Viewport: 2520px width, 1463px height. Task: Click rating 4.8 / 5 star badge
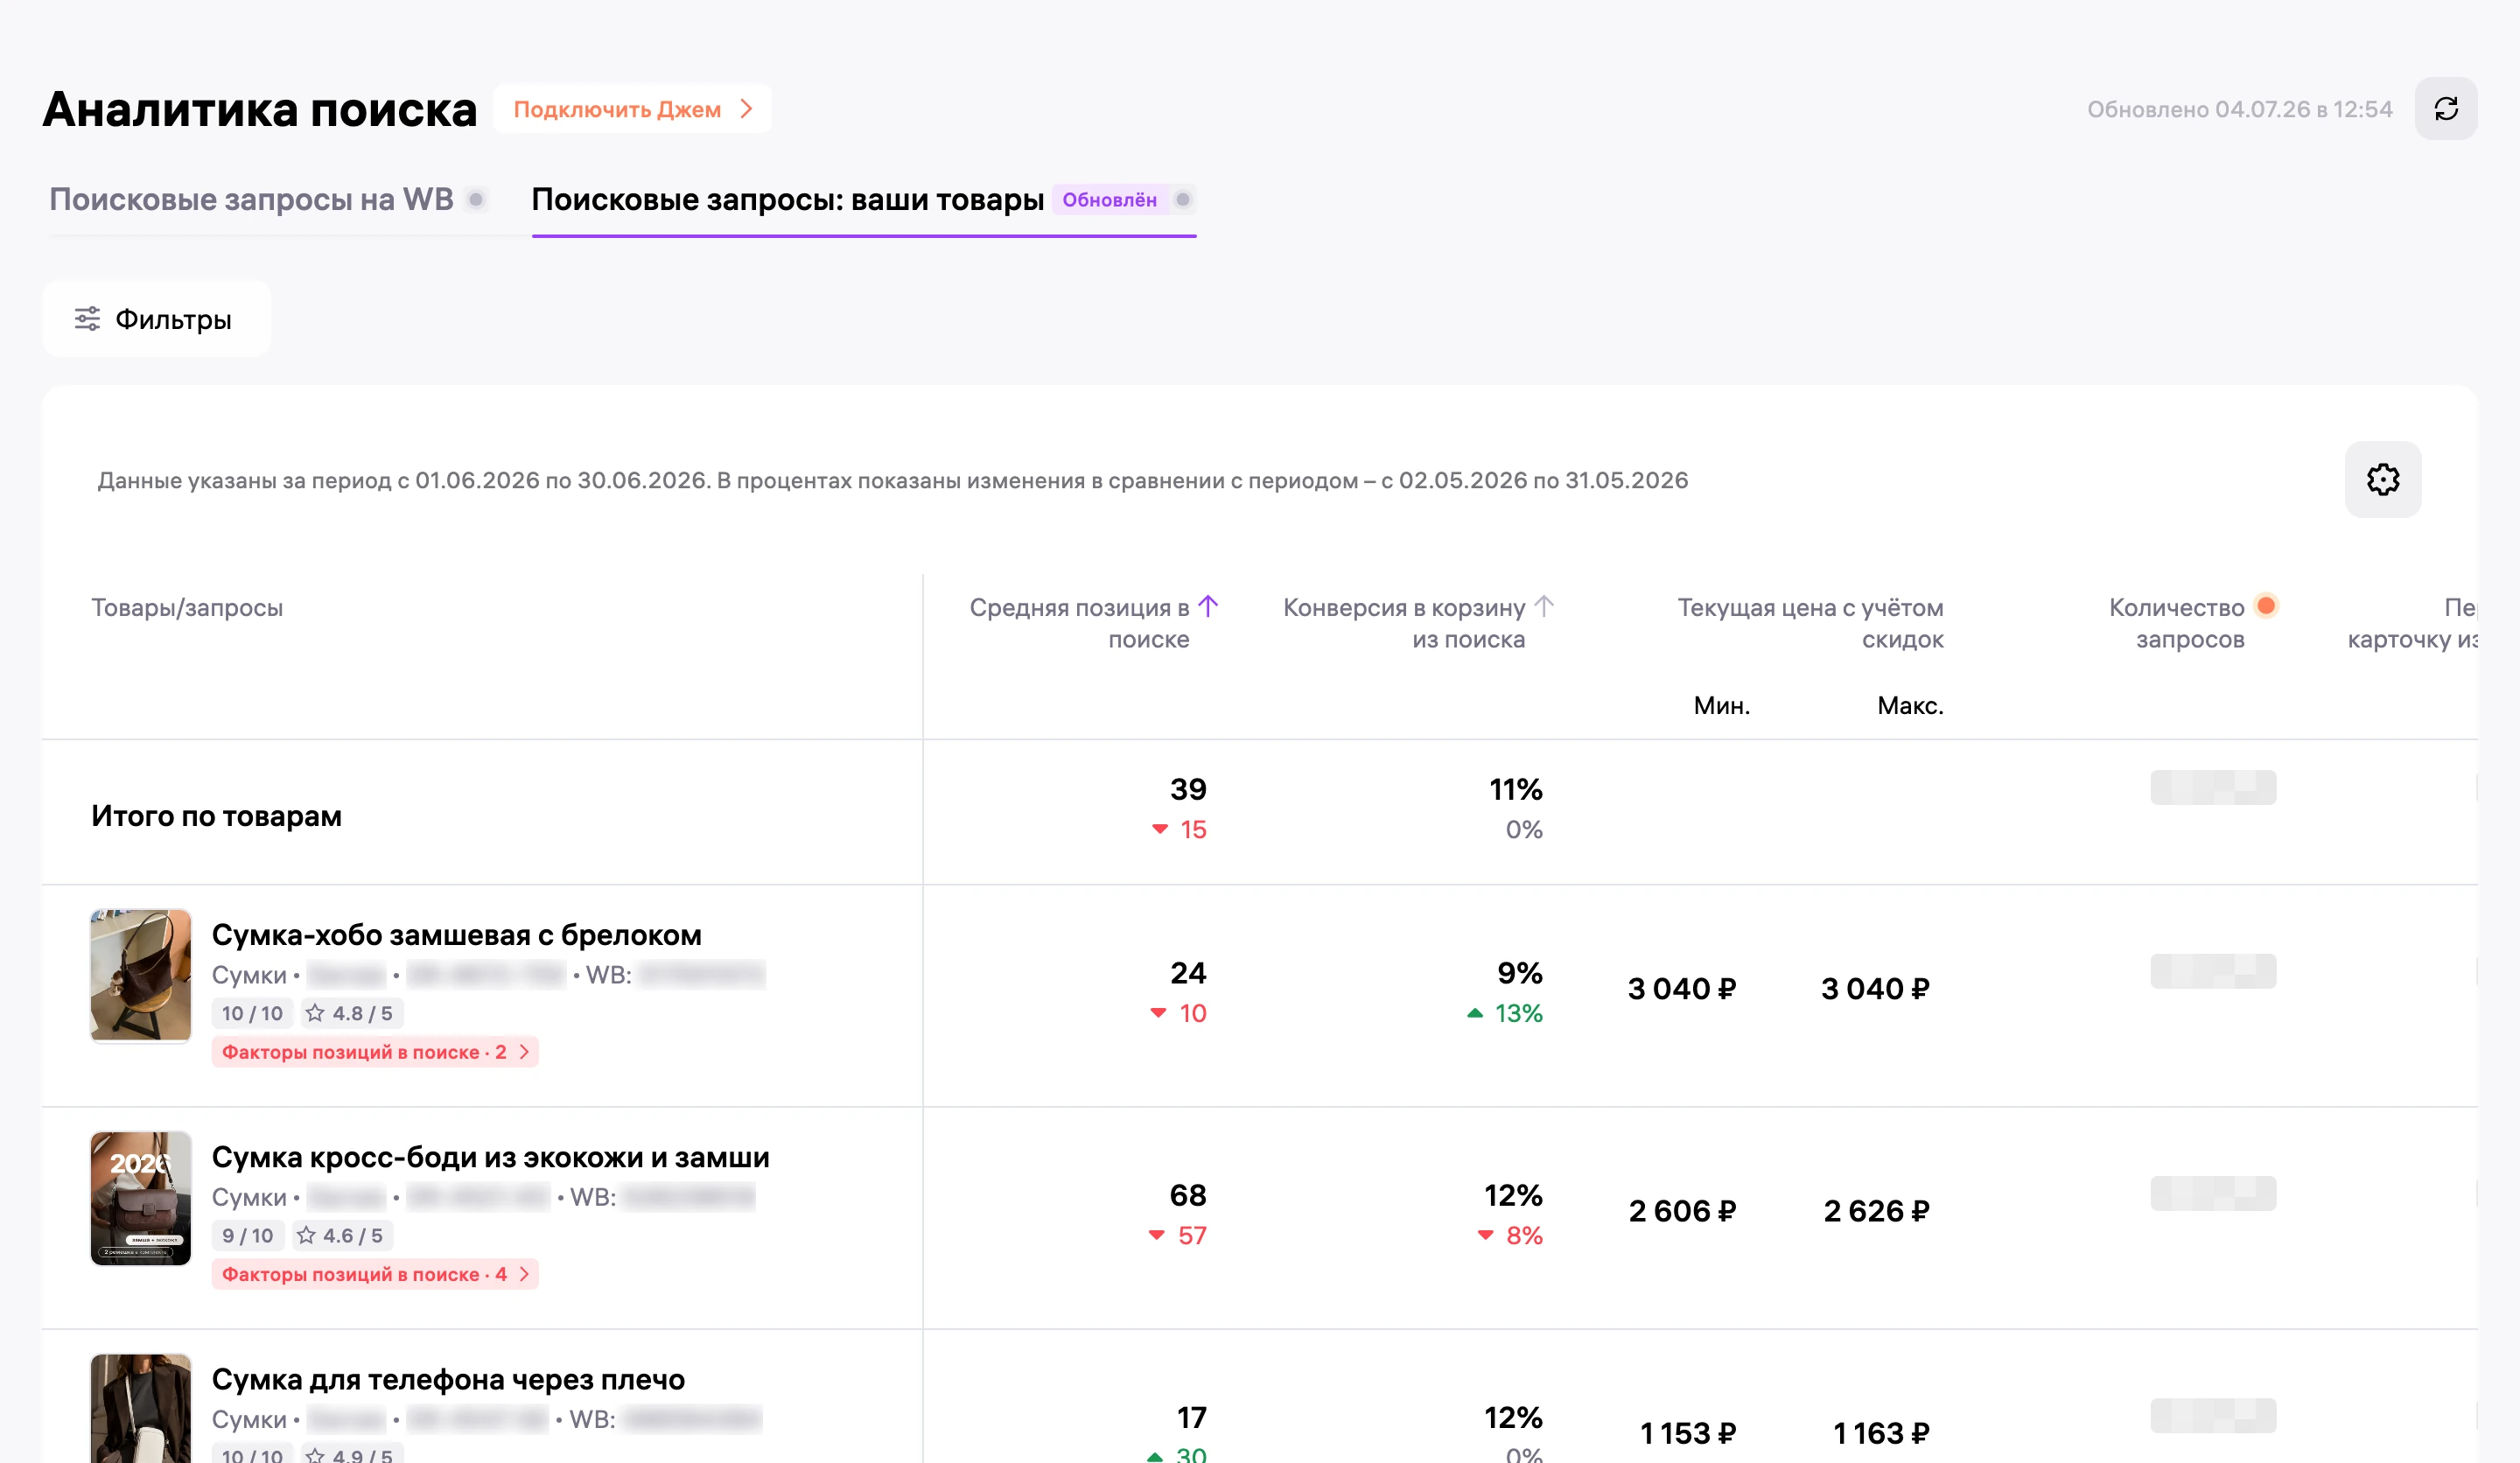(352, 1013)
